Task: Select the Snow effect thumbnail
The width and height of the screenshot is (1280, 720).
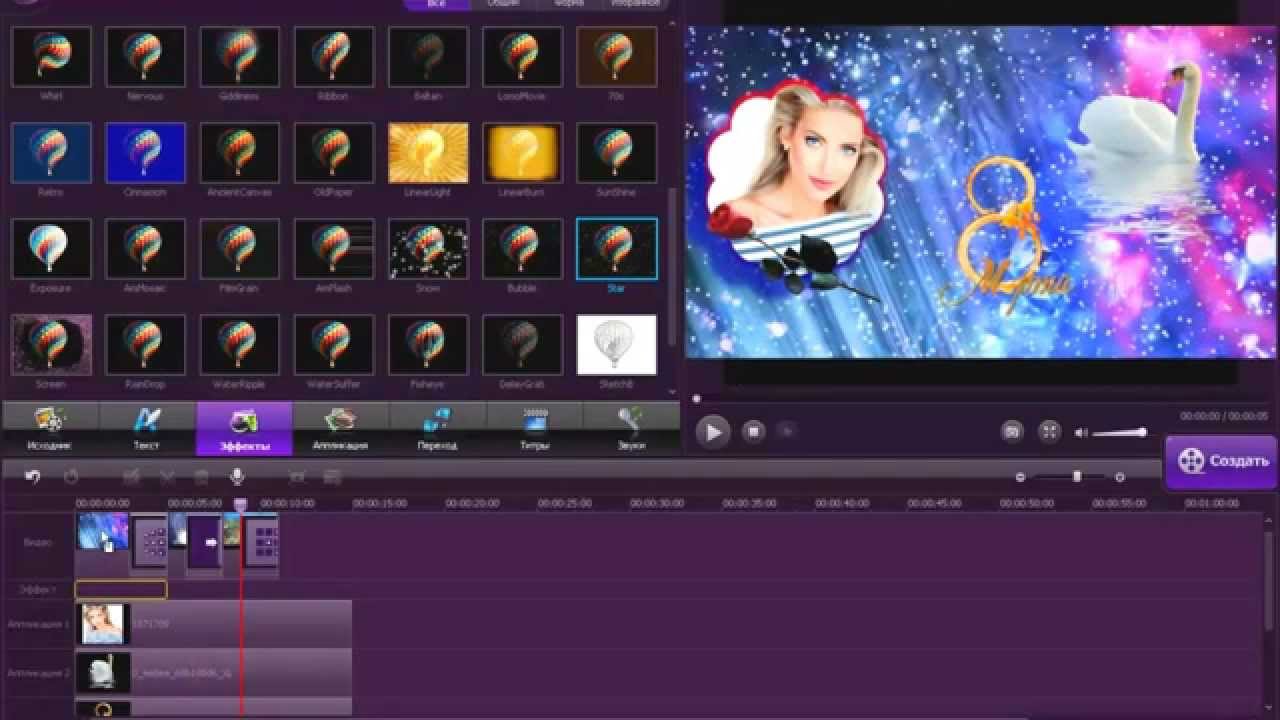Action: point(428,248)
